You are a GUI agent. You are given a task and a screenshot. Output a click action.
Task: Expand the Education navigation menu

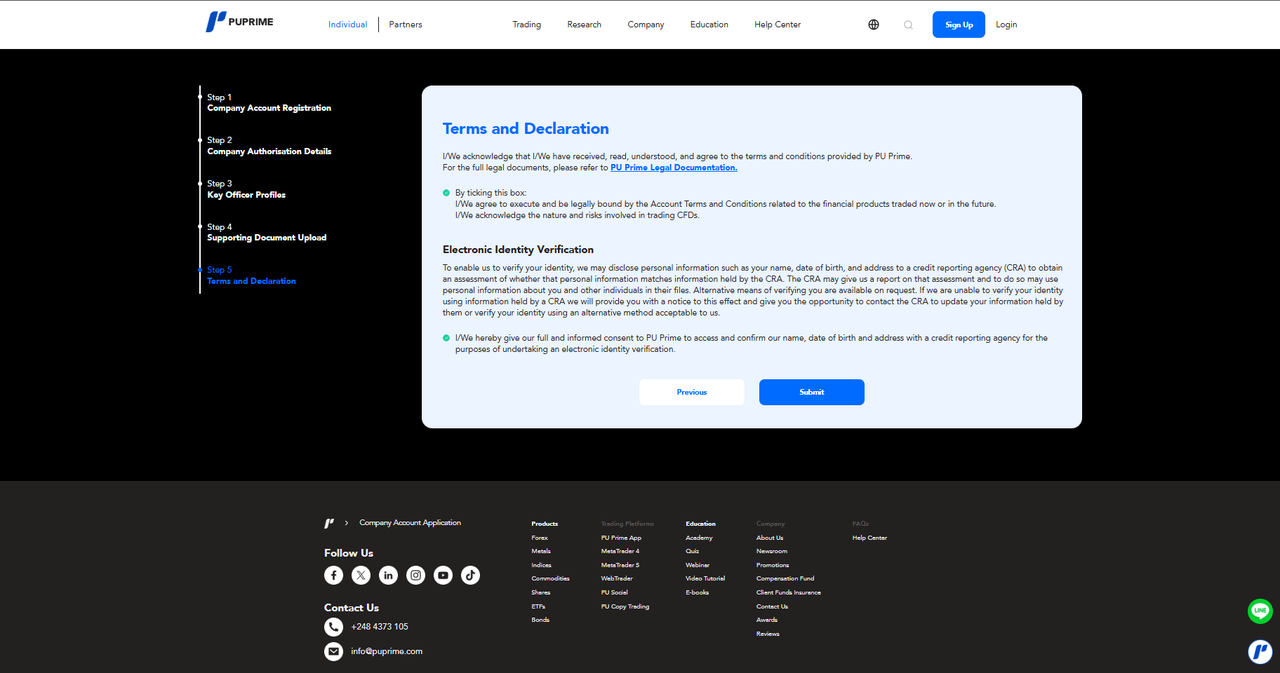pyautogui.click(x=709, y=25)
